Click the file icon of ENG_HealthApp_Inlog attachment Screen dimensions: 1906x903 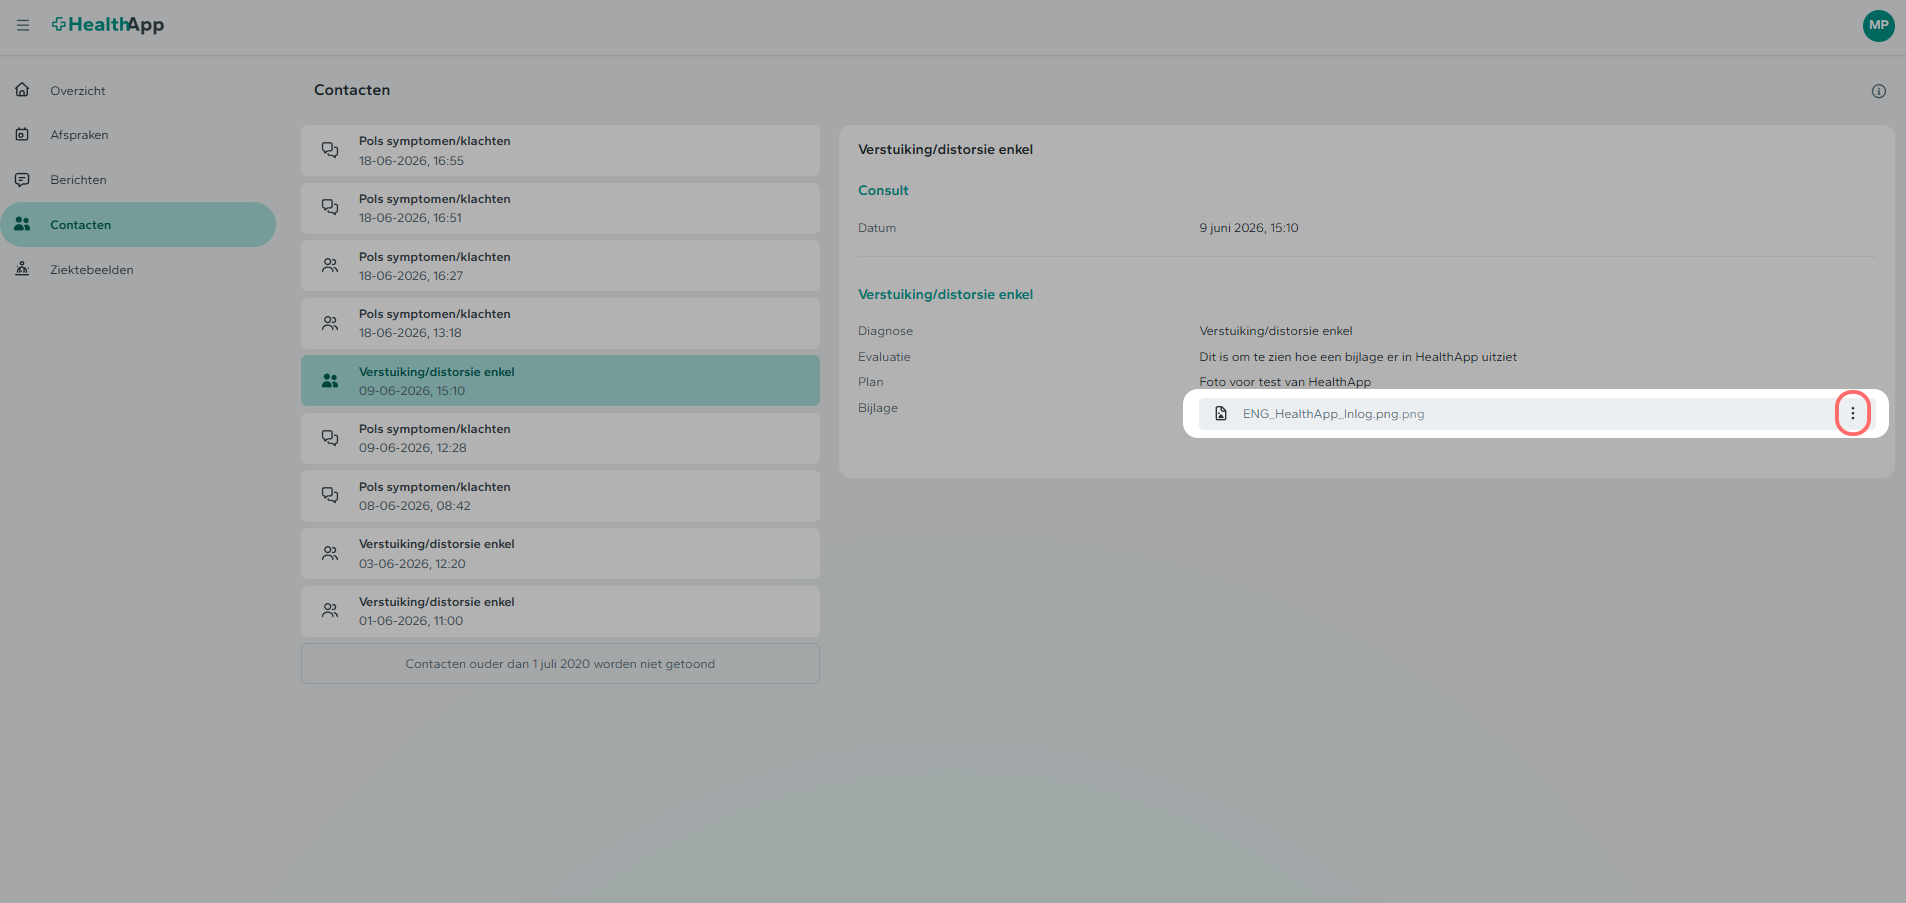[x=1220, y=414]
